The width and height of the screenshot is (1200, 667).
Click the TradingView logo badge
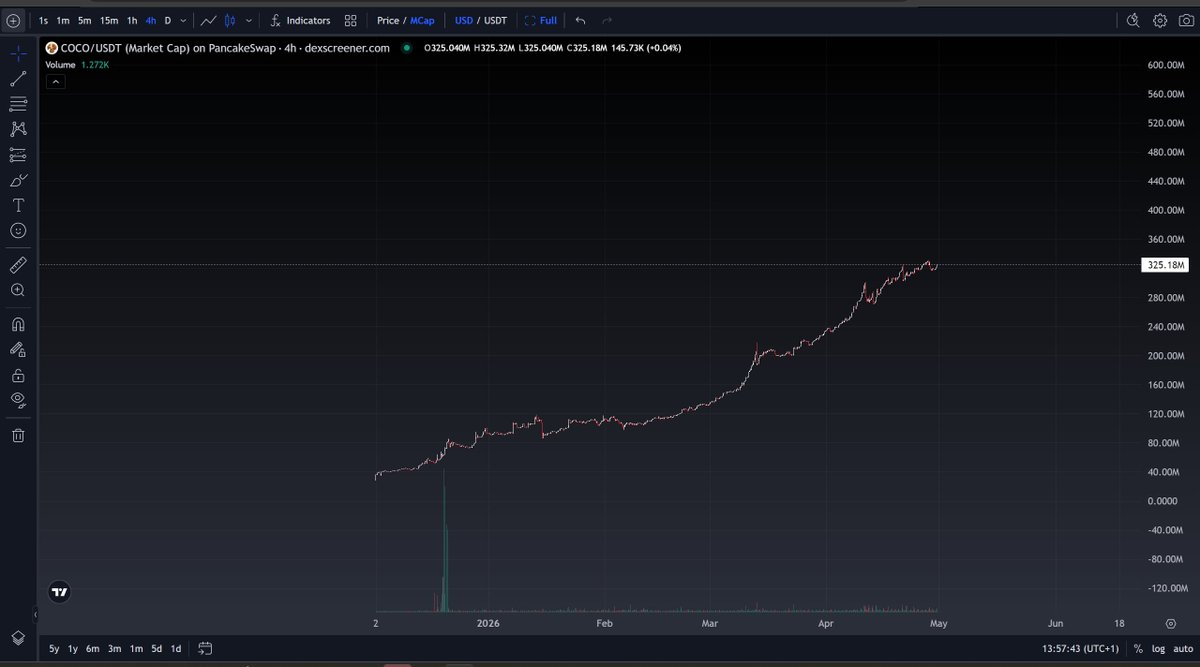[60, 591]
